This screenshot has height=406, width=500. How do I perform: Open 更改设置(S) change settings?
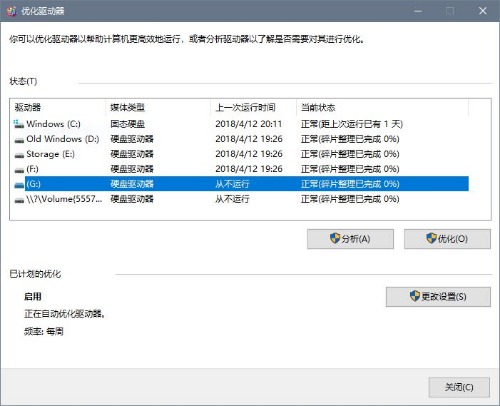[x=438, y=297]
